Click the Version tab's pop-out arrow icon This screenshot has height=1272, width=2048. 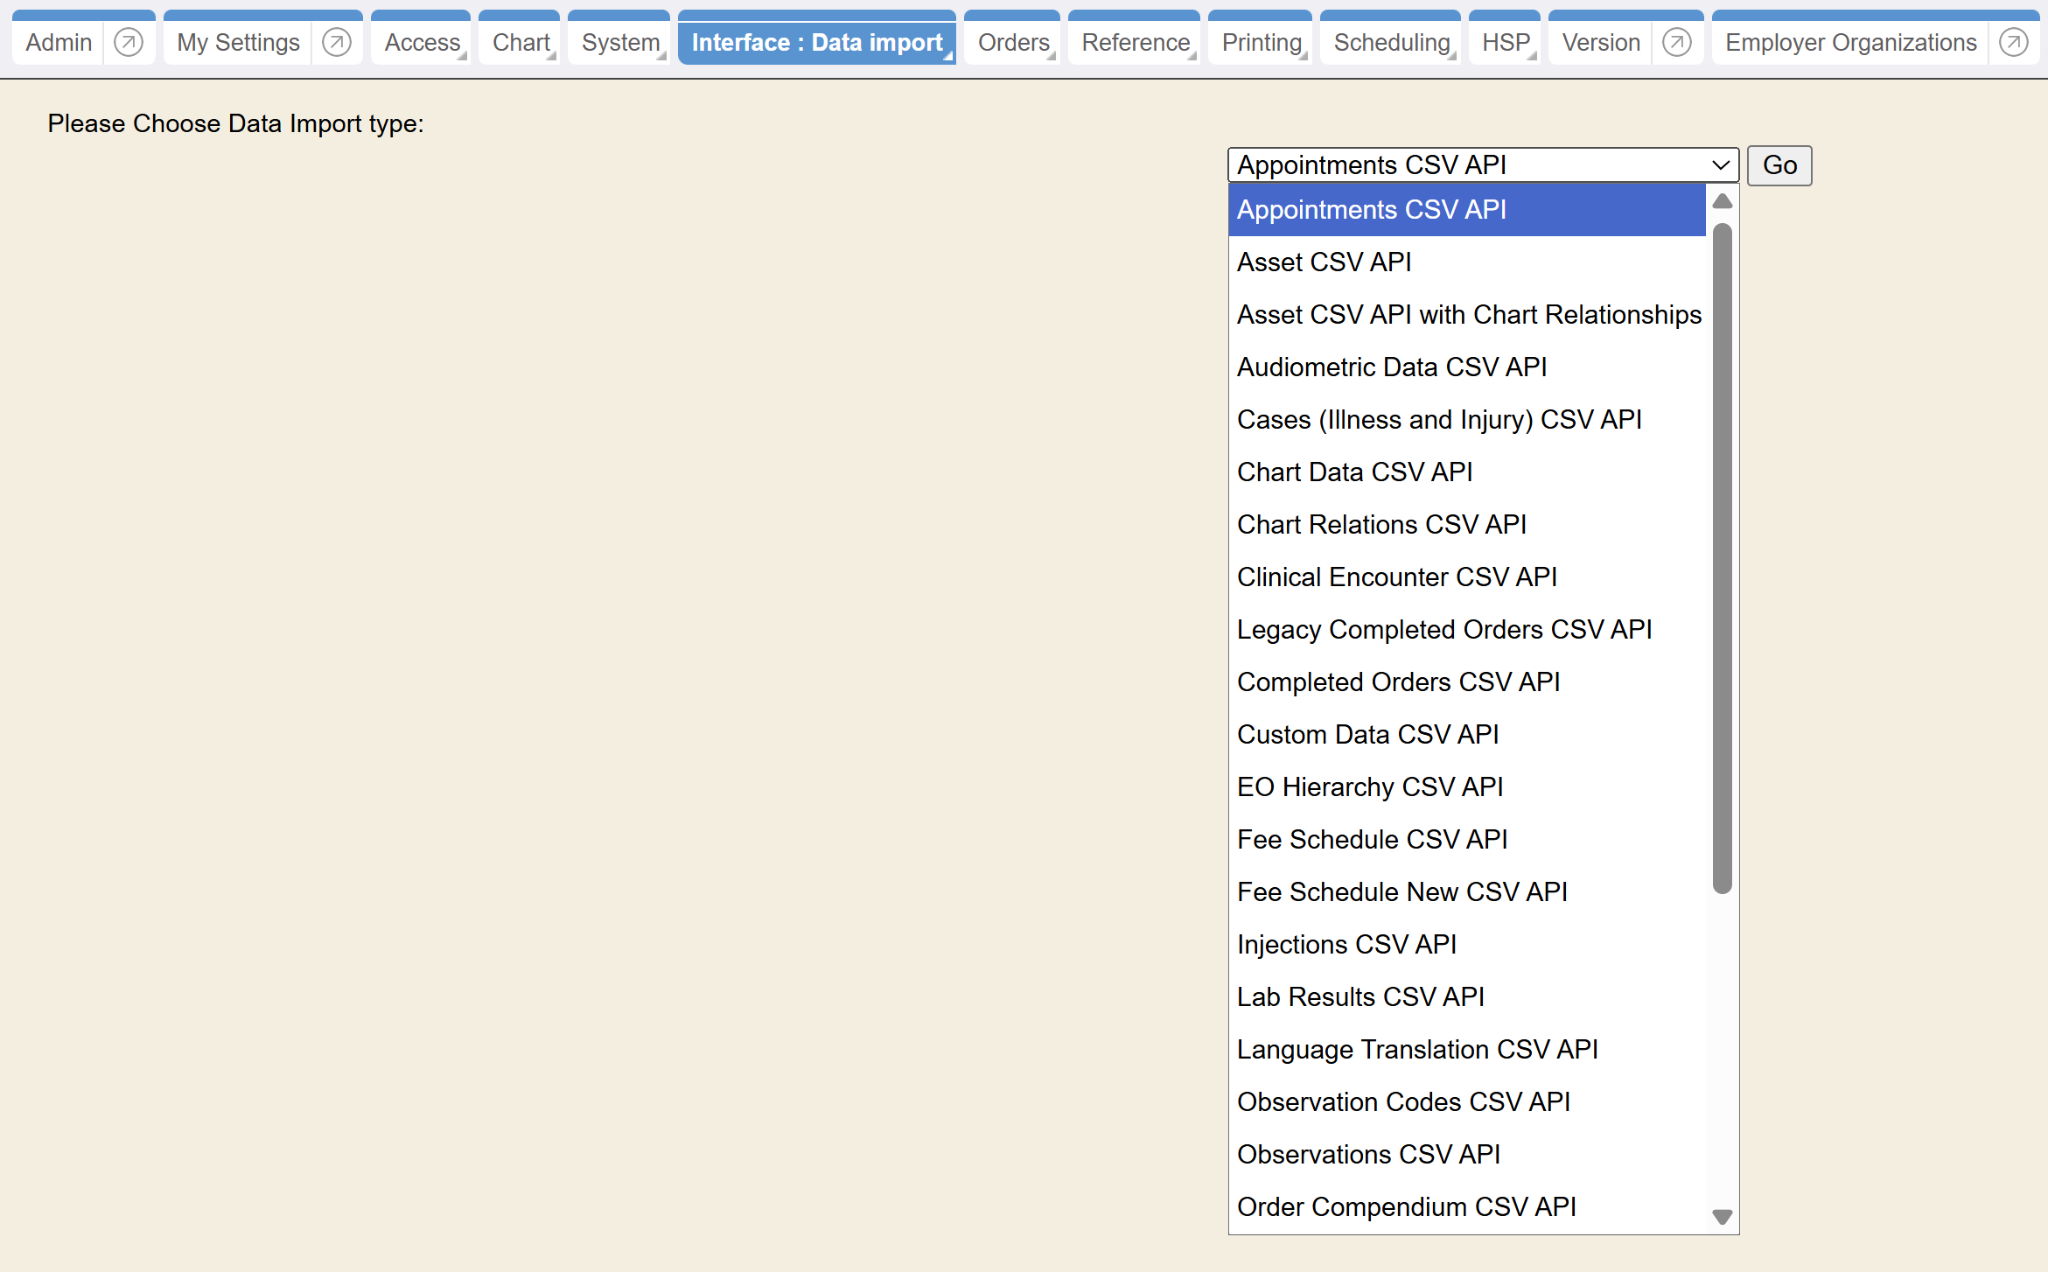click(1677, 43)
